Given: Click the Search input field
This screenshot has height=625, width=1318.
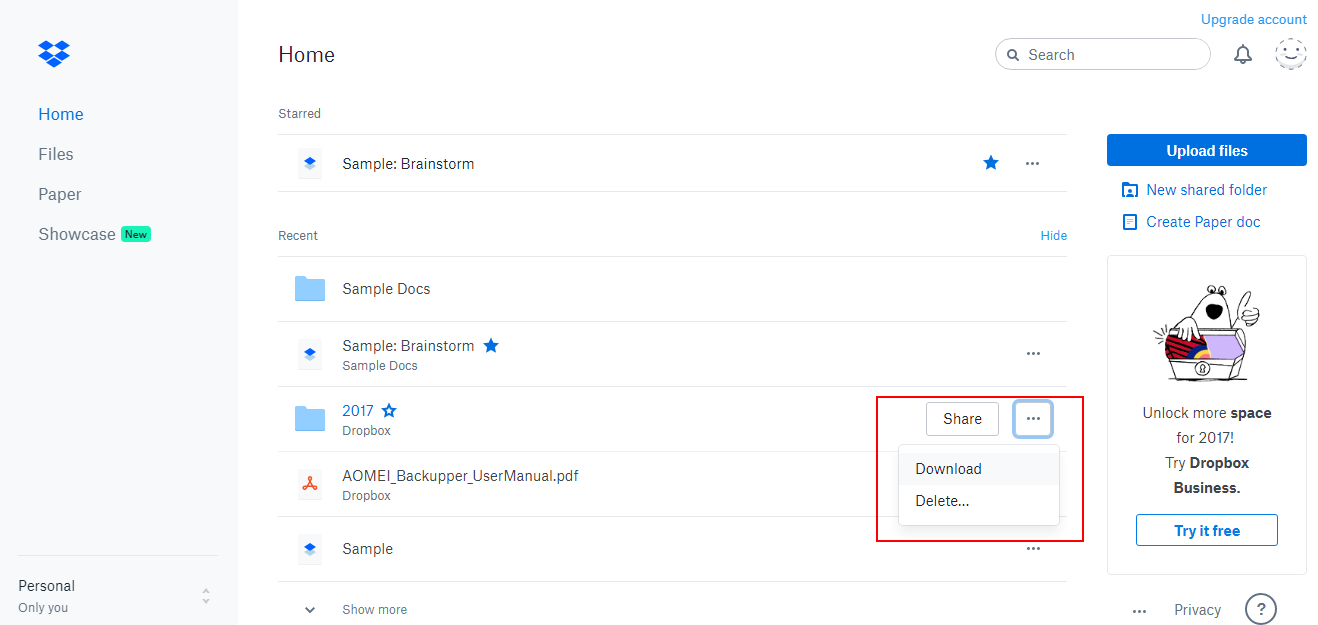Looking at the screenshot, I should (x=1110, y=55).
